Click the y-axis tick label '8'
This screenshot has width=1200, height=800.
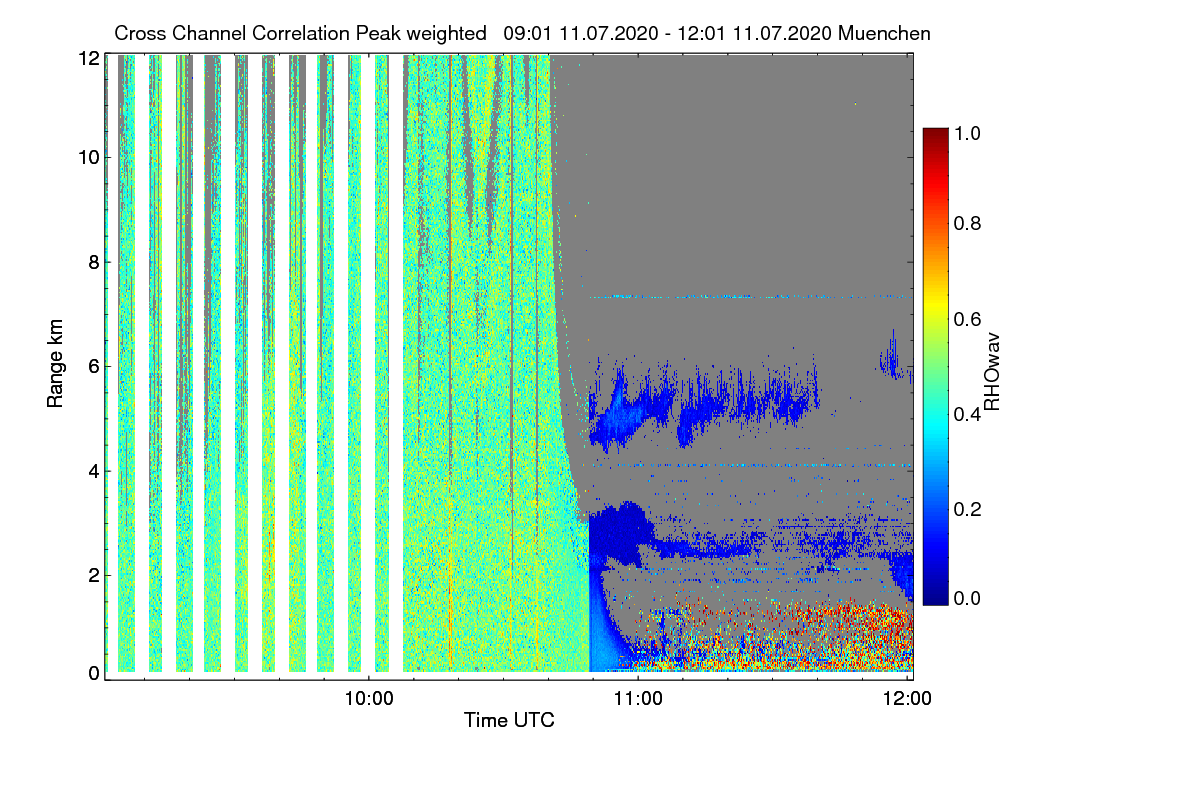click(x=94, y=262)
